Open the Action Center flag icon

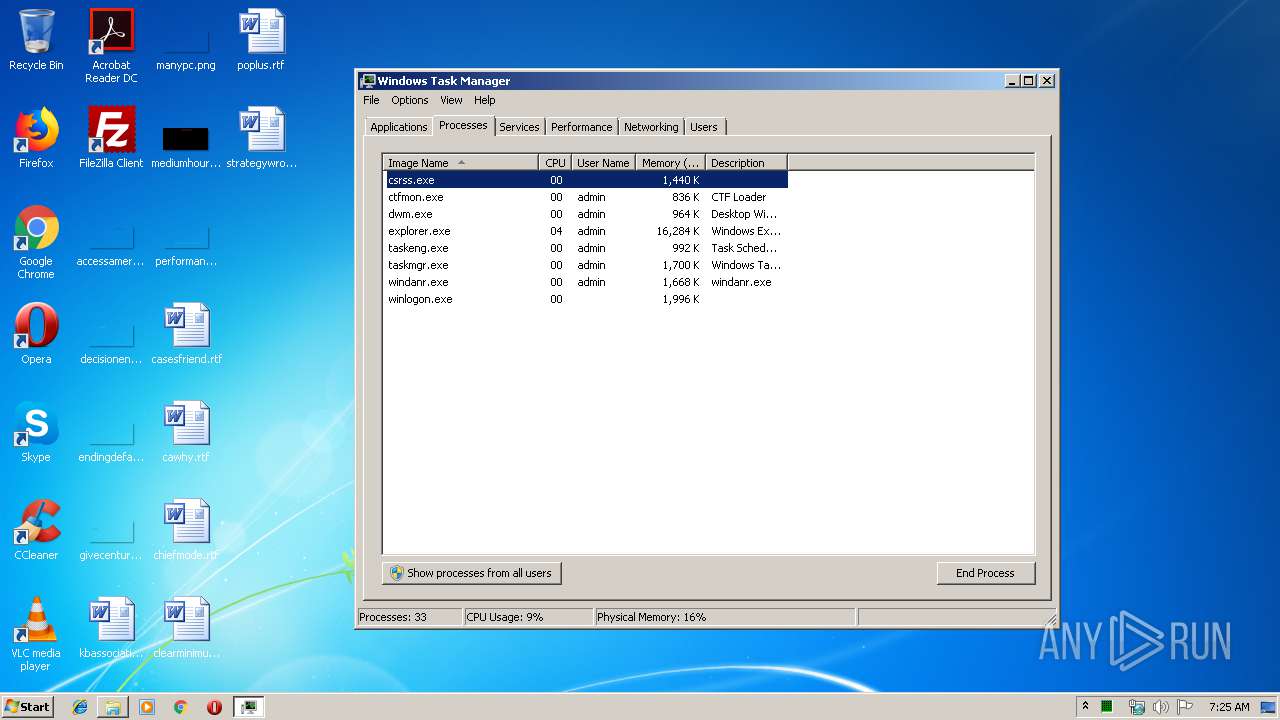pyautogui.click(x=1184, y=707)
